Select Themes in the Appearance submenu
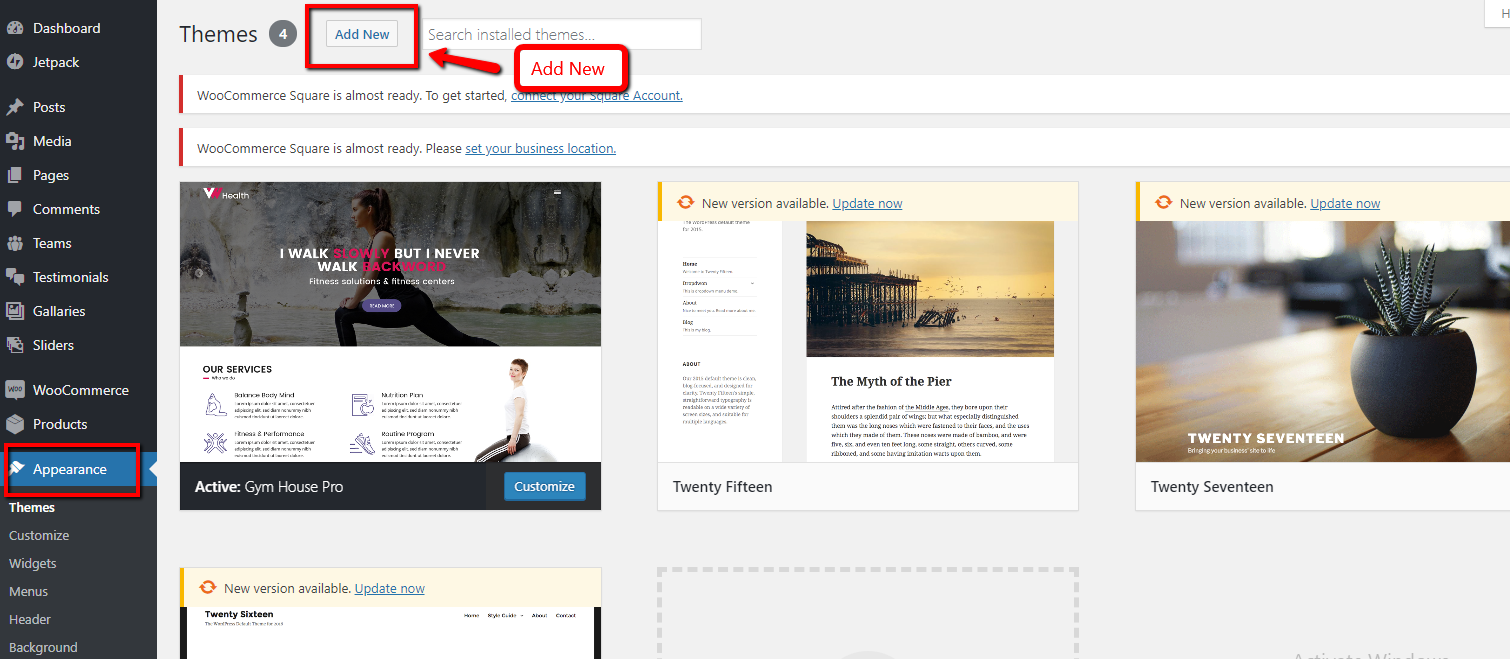The height and width of the screenshot is (659, 1510). (x=32, y=507)
